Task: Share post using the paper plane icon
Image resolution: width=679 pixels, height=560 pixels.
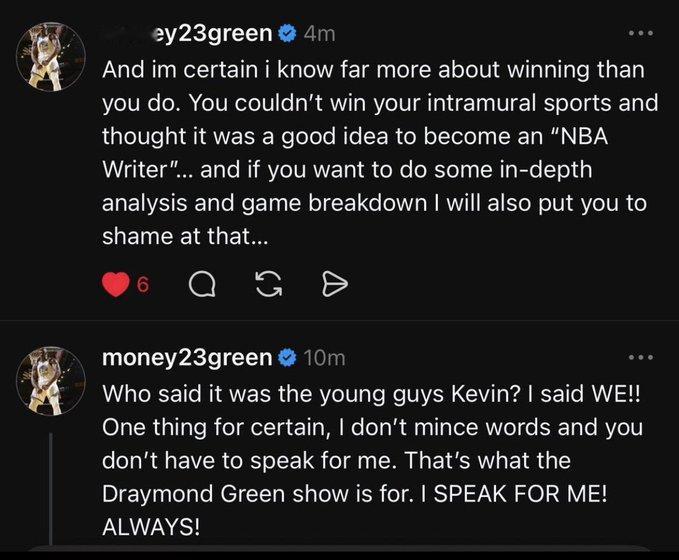Action: [335, 285]
